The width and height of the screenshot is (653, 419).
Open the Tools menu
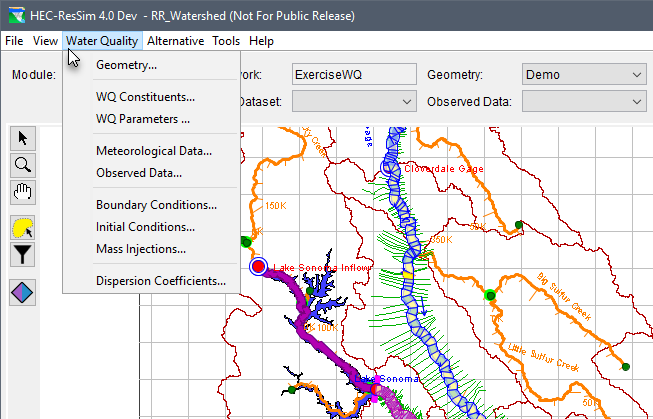click(x=226, y=41)
